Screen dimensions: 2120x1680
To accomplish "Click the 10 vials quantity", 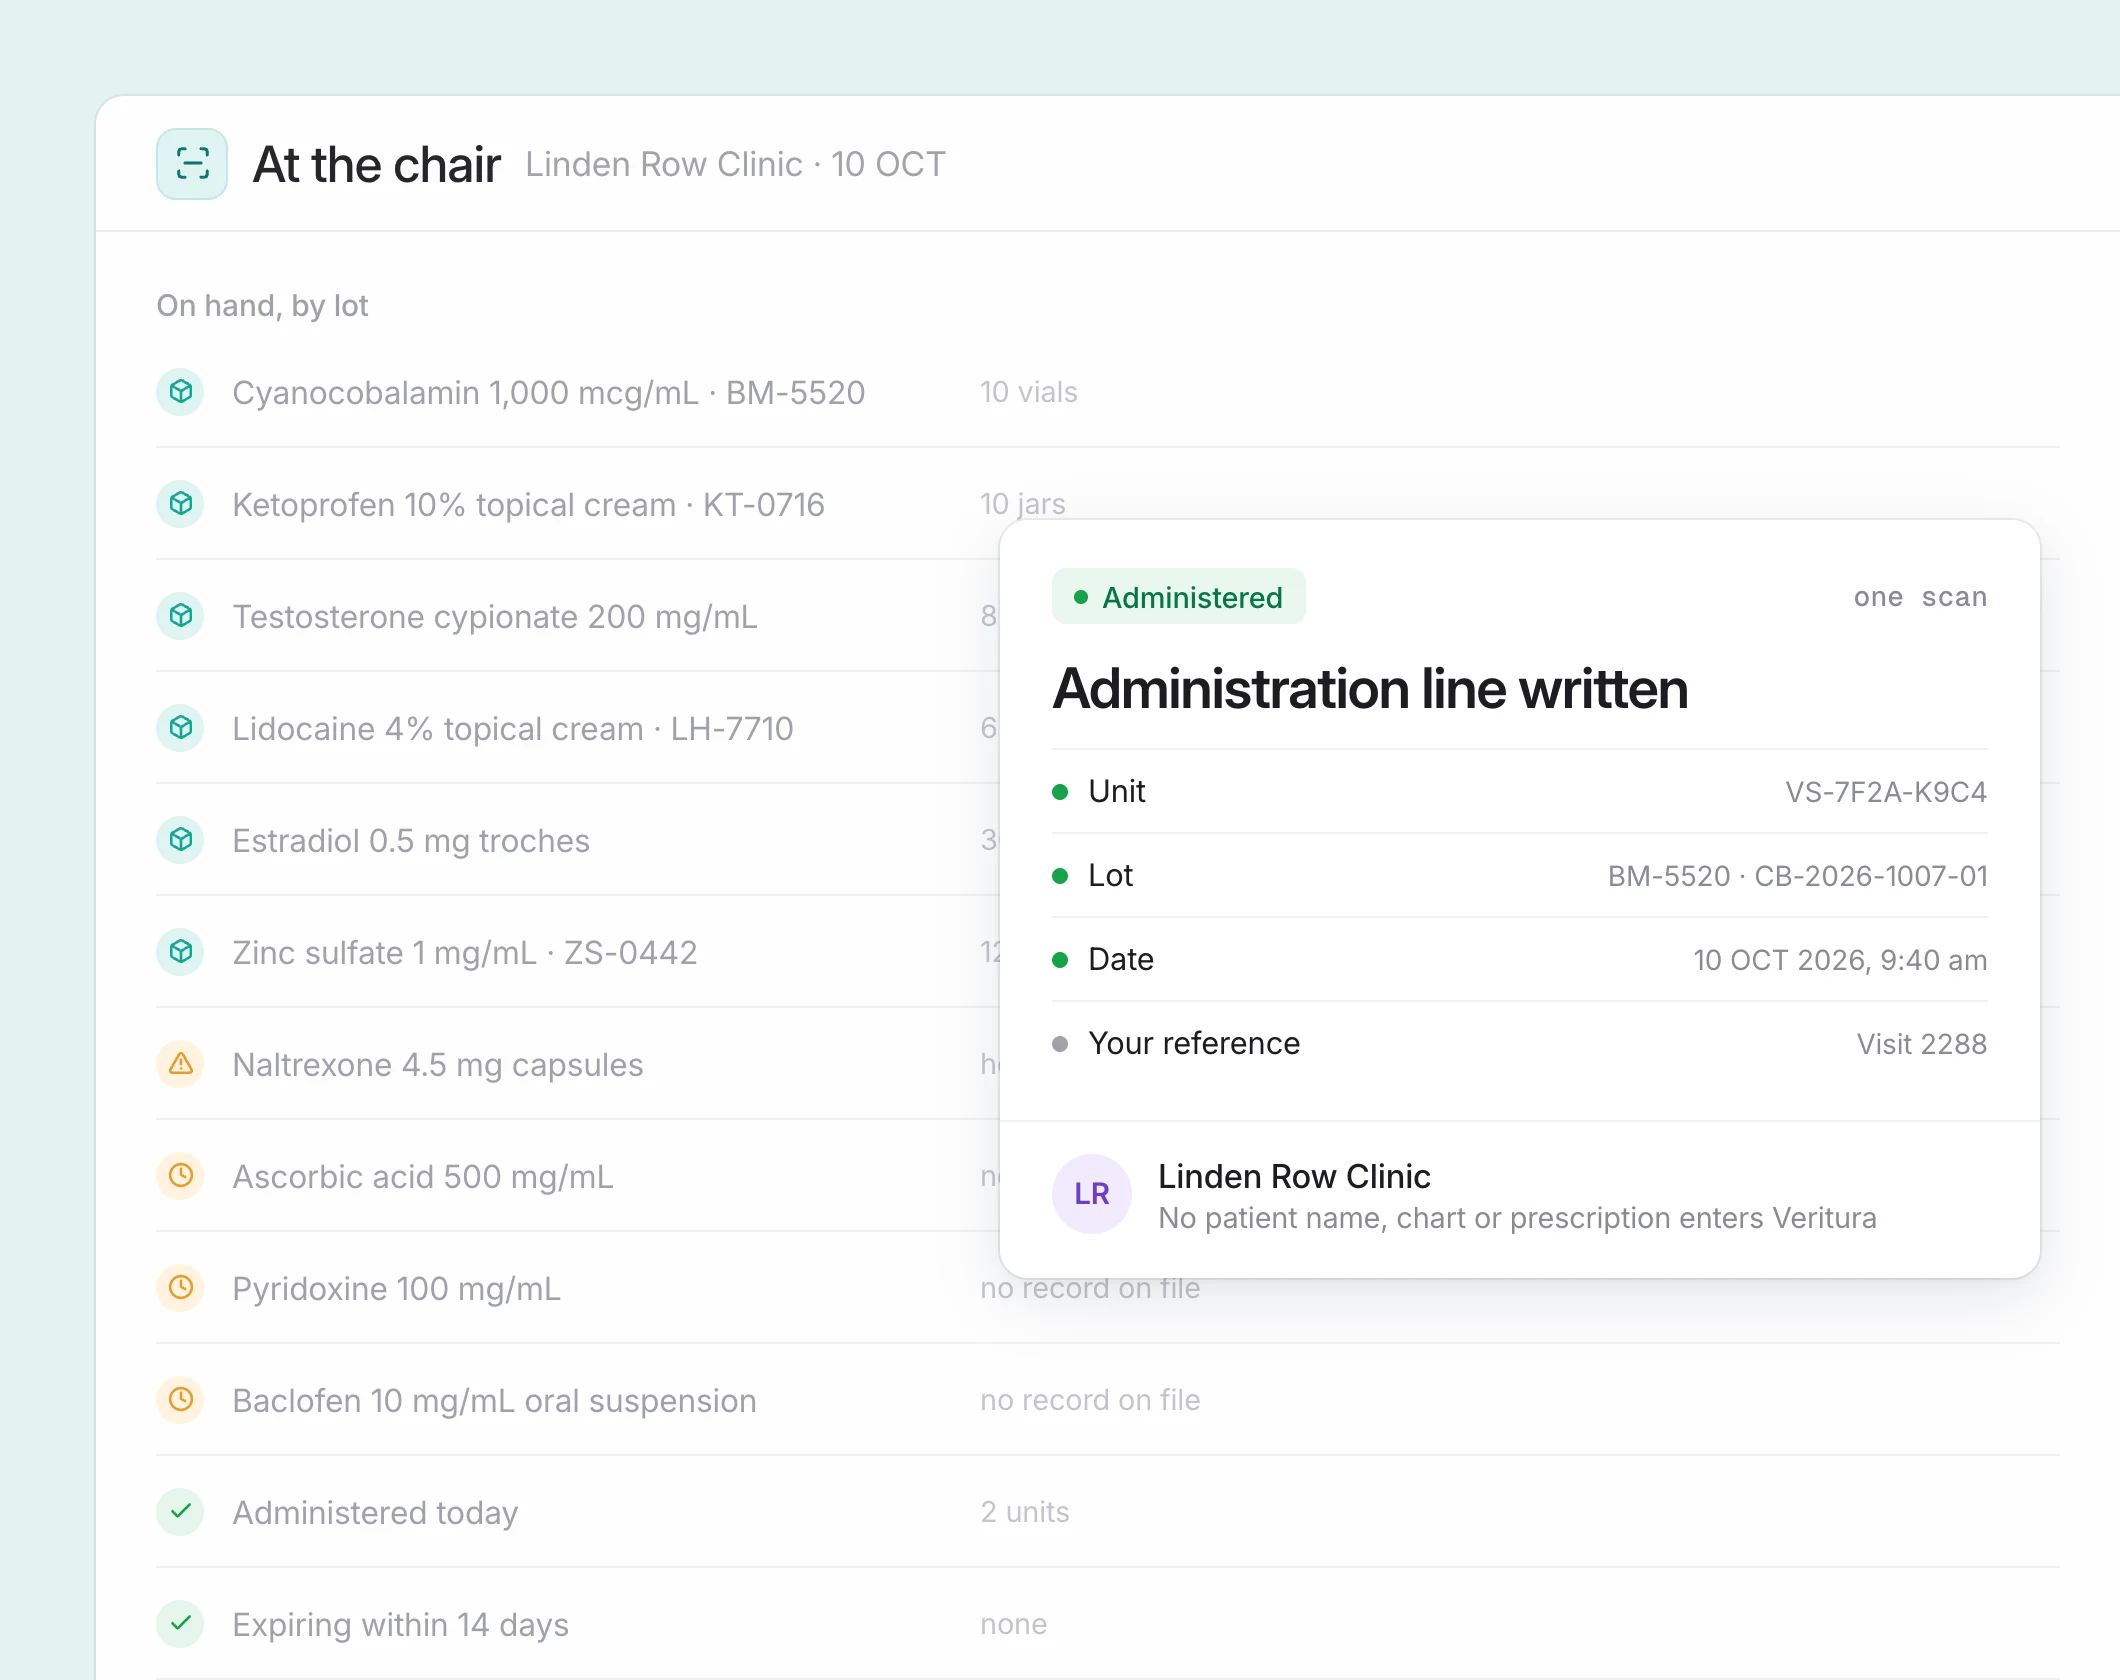I will click(1029, 392).
